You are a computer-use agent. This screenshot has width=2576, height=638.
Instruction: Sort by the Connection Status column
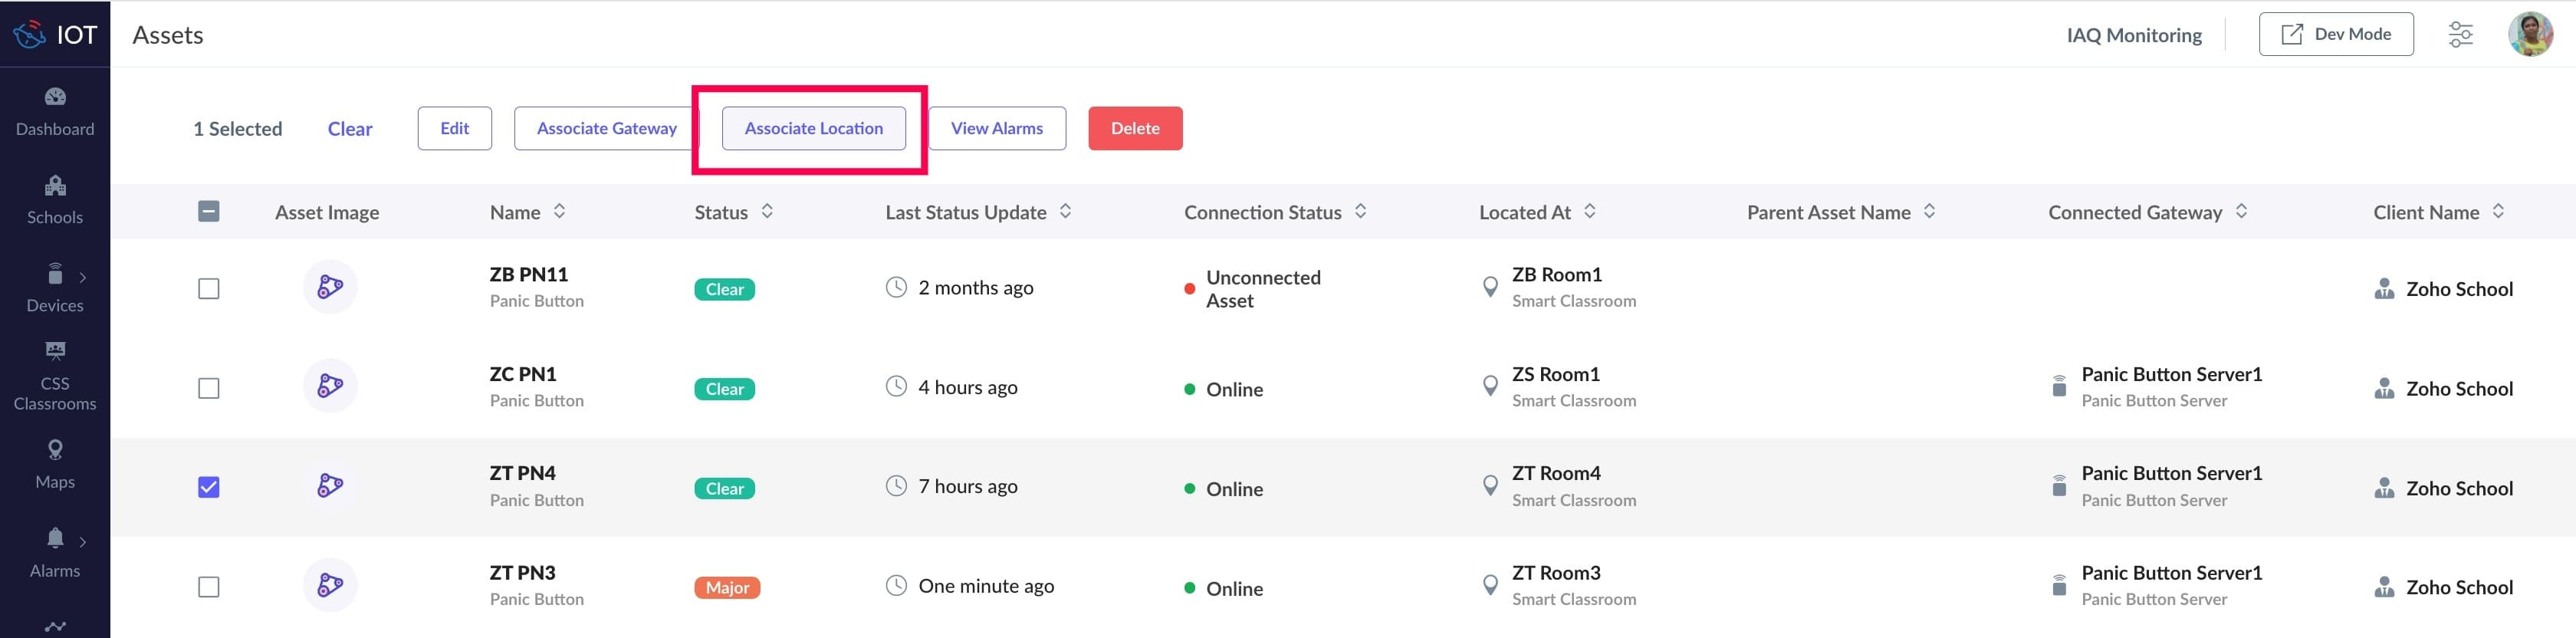(1360, 212)
